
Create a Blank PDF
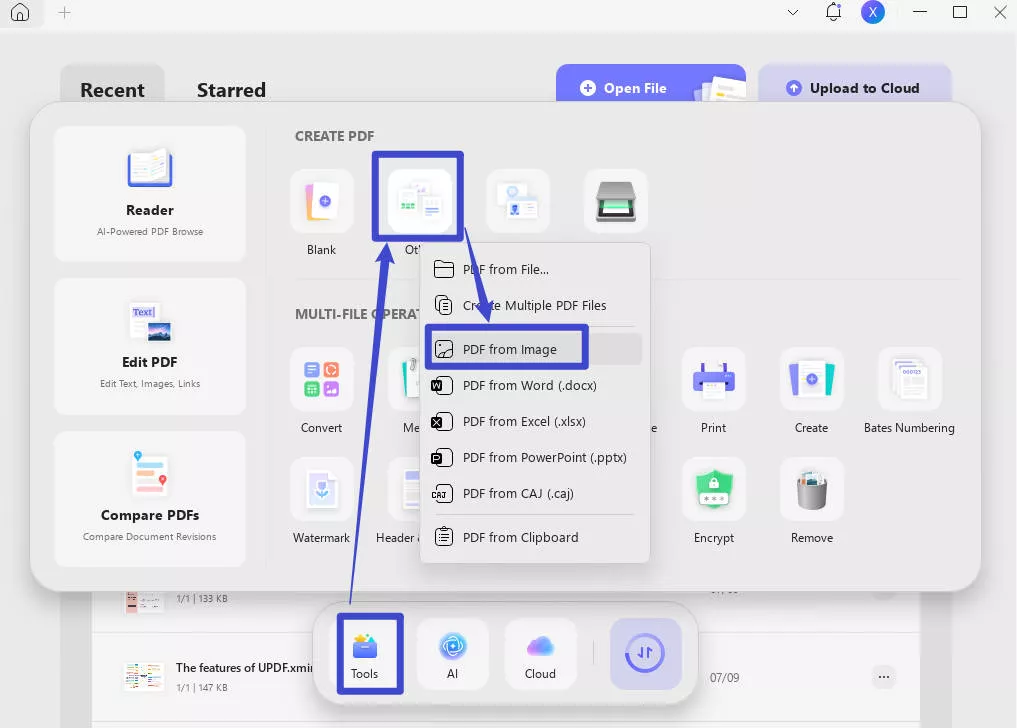[x=321, y=202]
